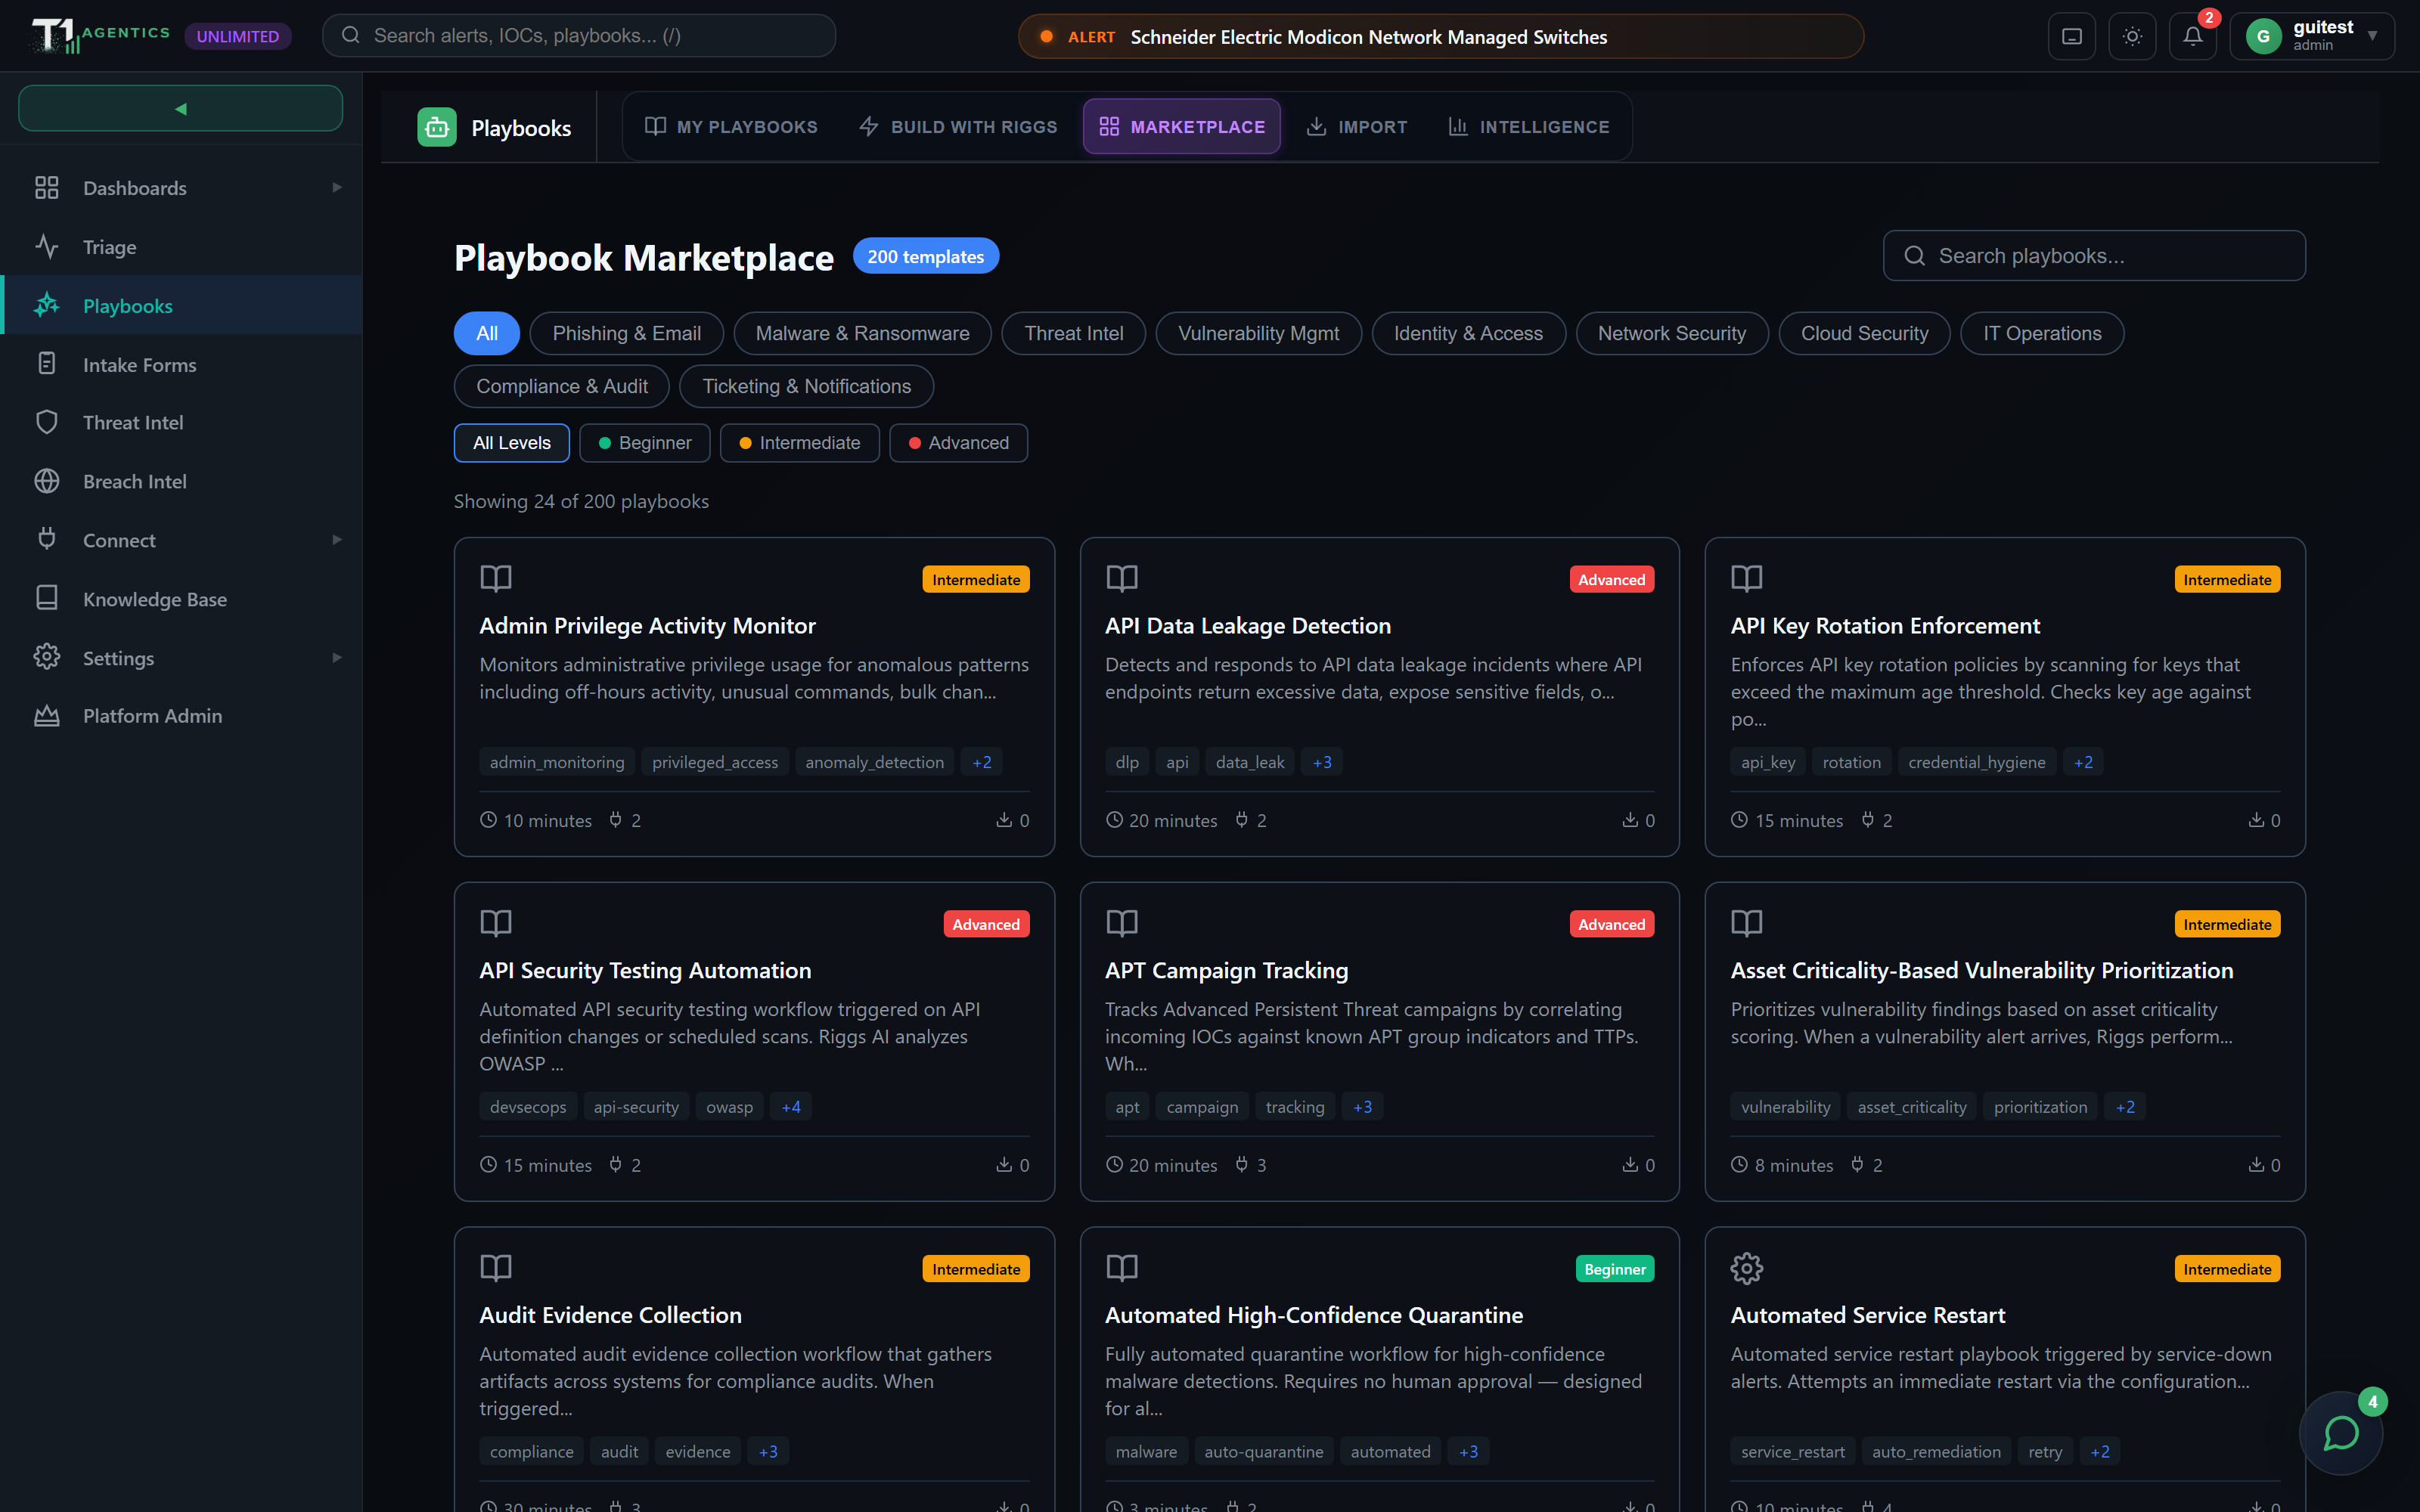The image size is (2420, 1512).
Task: Filter by Malware & Ransomware category
Action: pos(862,333)
